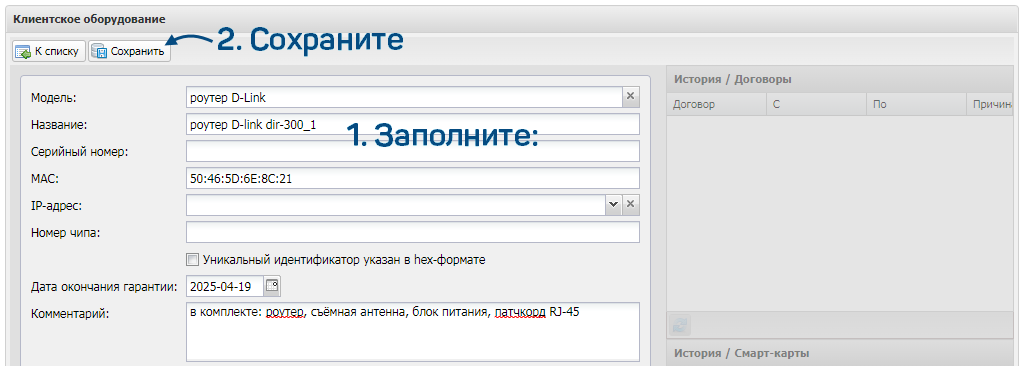
Task: Clear the Модель field with X icon
Action: [x=630, y=97]
